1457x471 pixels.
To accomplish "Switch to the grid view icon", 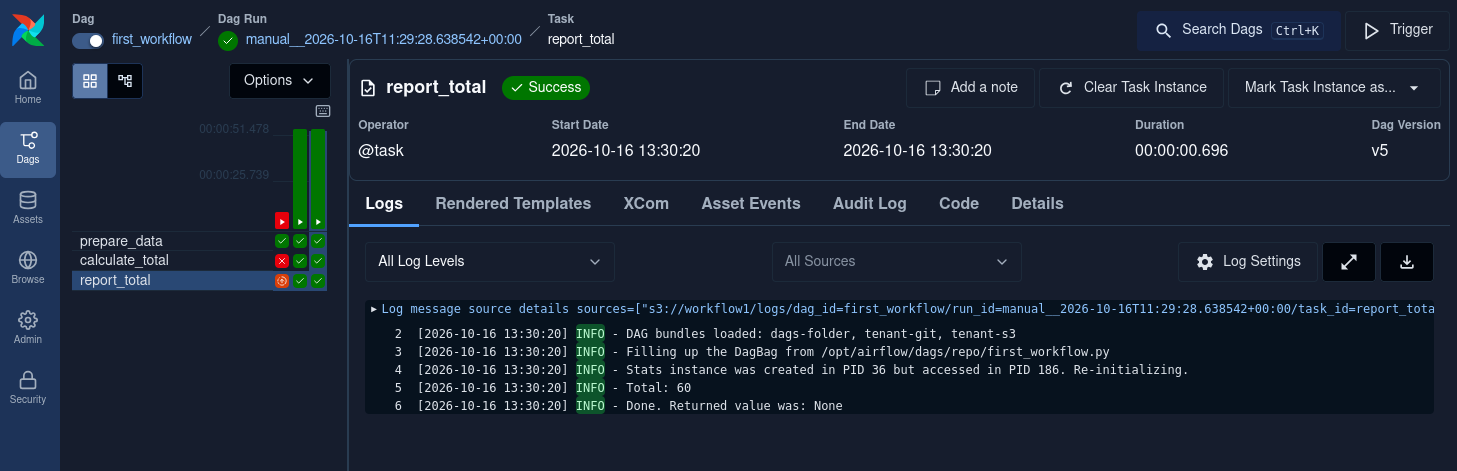I will pos(90,80).
